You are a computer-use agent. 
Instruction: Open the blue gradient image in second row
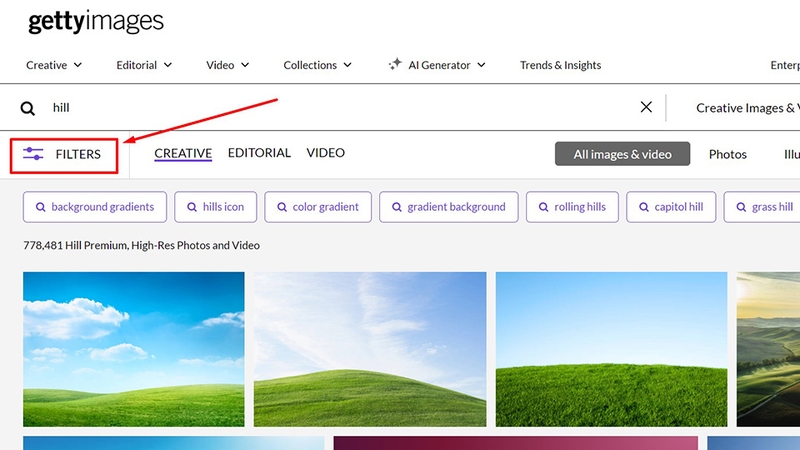[x=173, y=443]
